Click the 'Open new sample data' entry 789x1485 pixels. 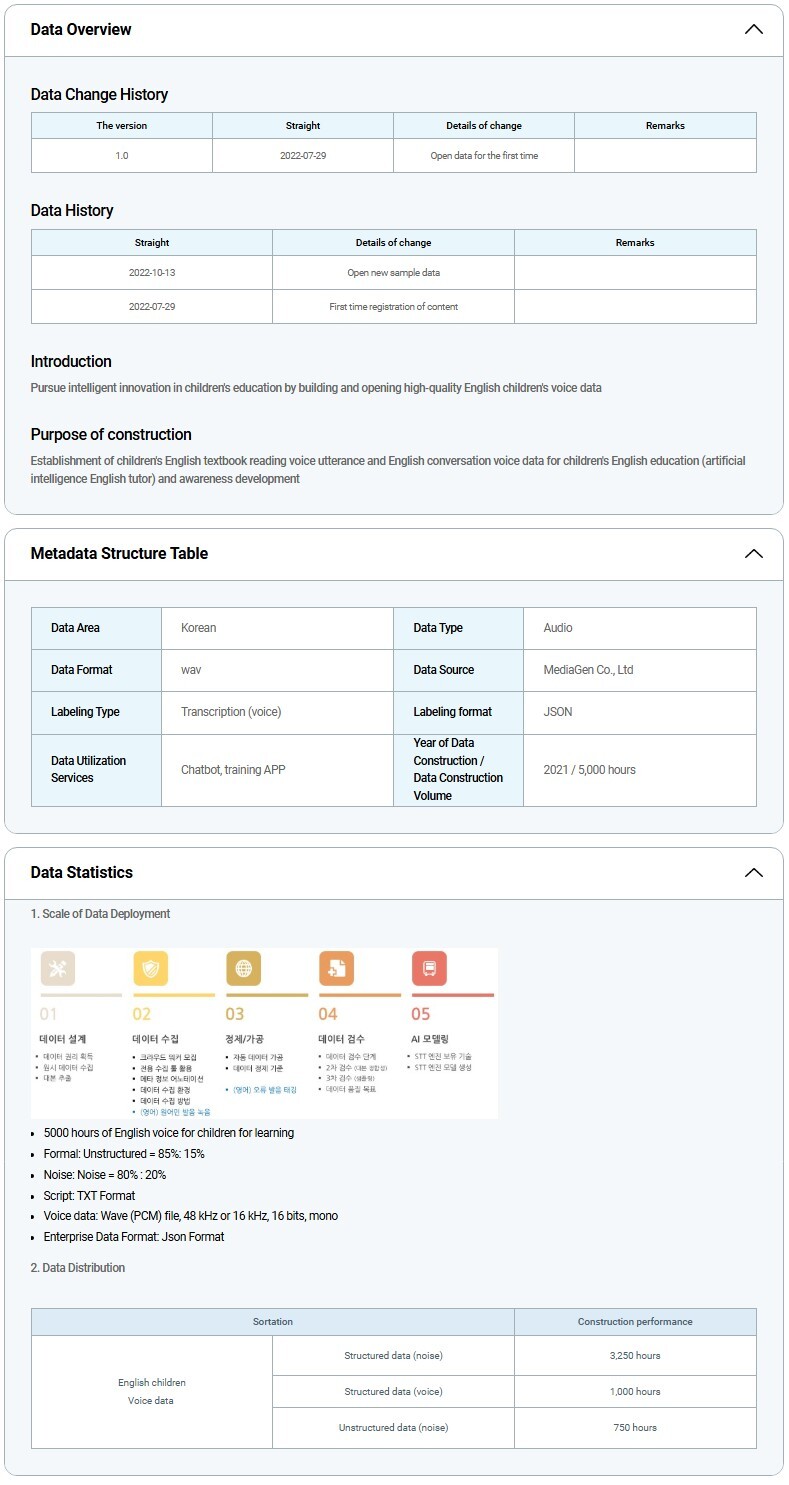click(393, 273)
